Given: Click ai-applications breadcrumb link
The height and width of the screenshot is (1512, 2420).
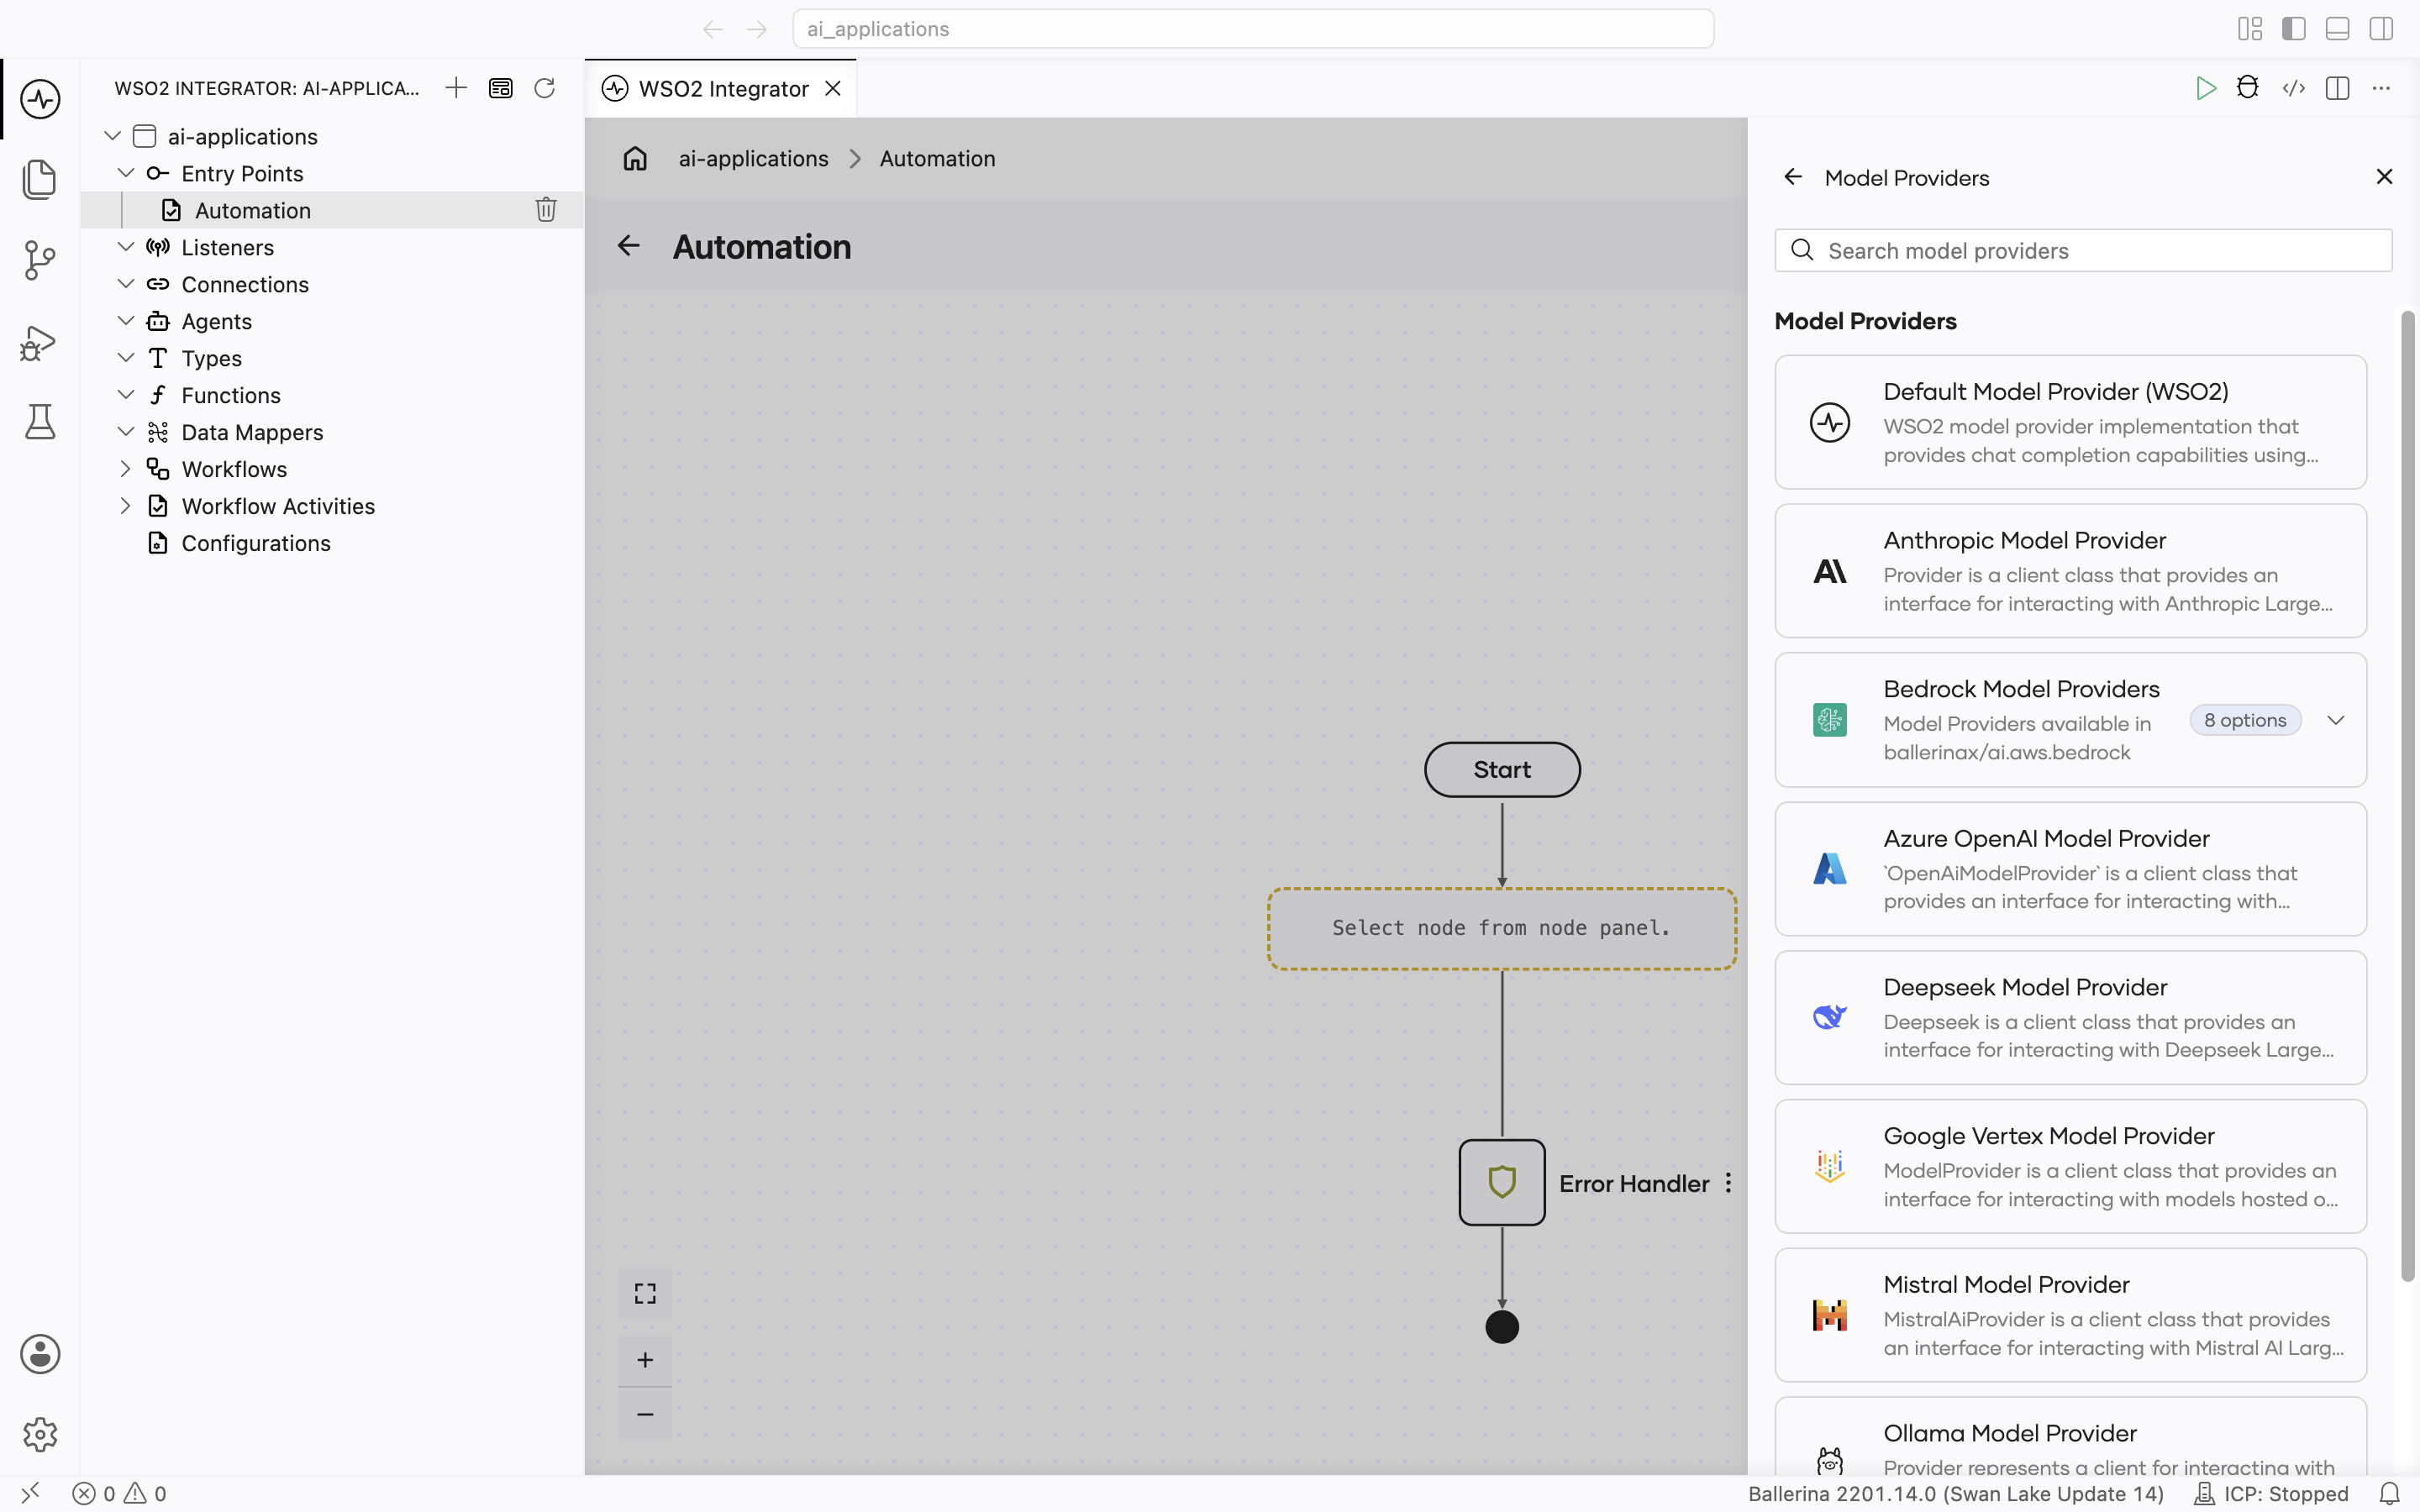Looking at the screenshot, I should [x=753, y=158].
